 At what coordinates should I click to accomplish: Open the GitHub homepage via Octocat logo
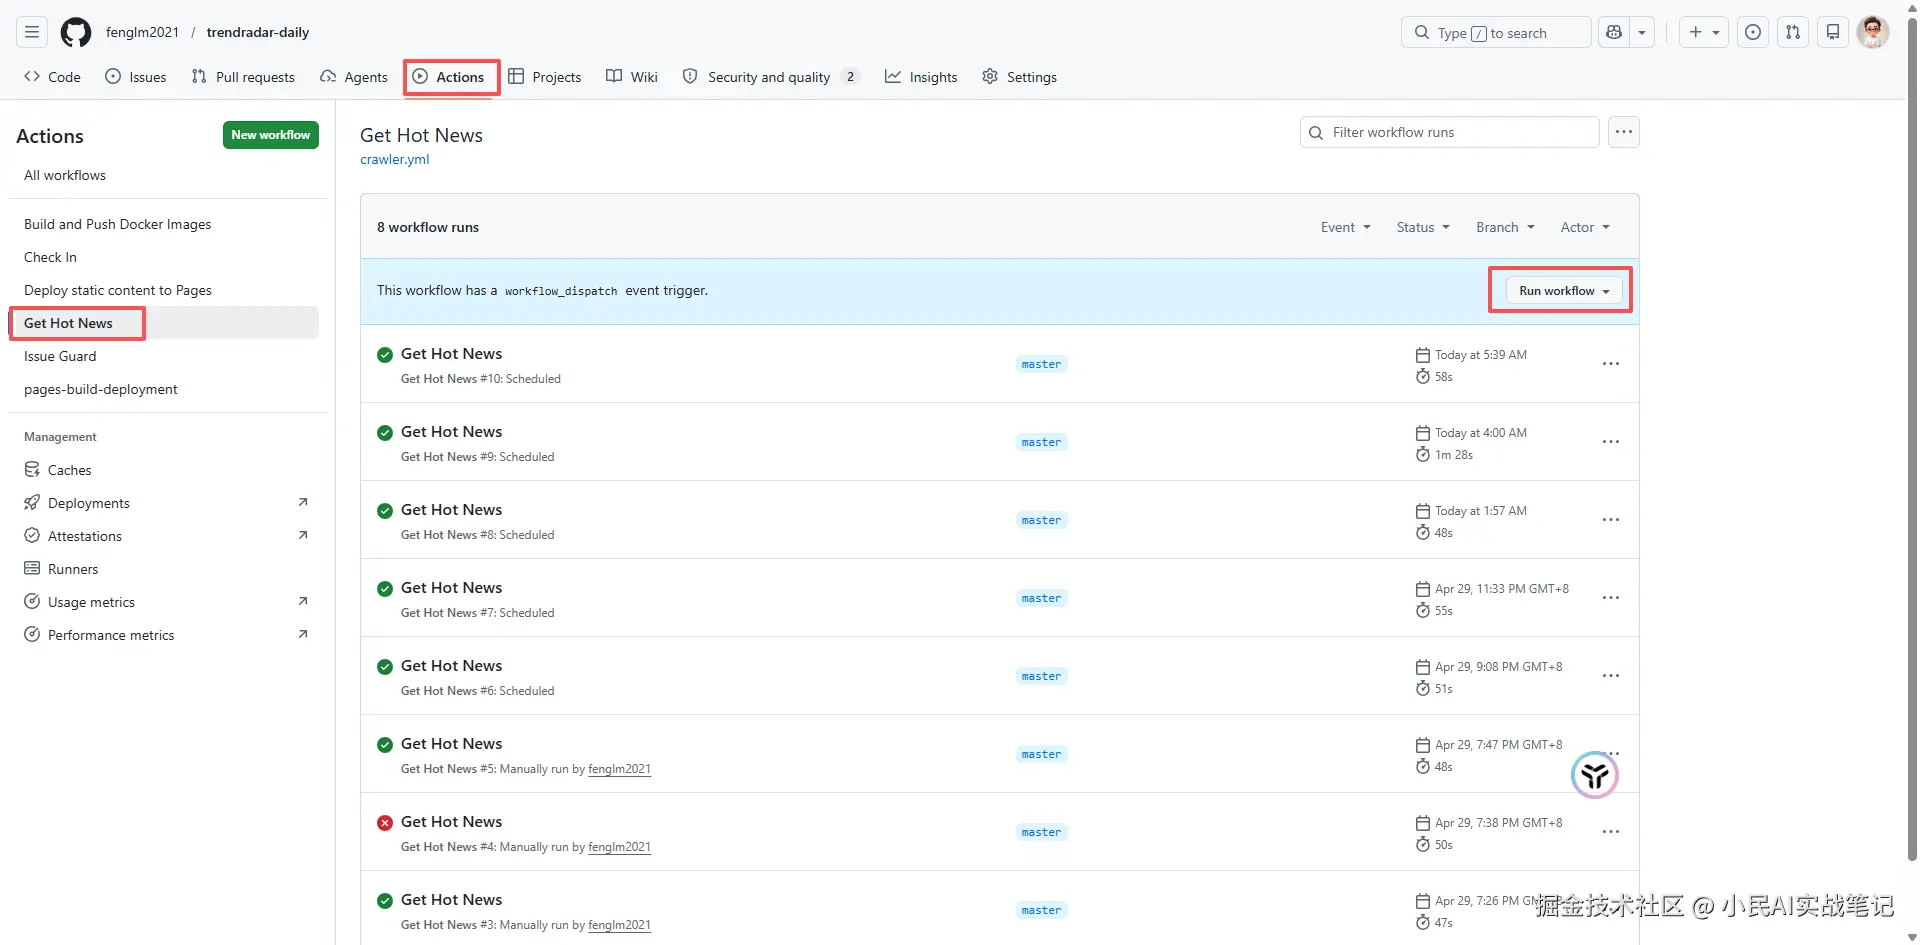(x=76, y=32)
